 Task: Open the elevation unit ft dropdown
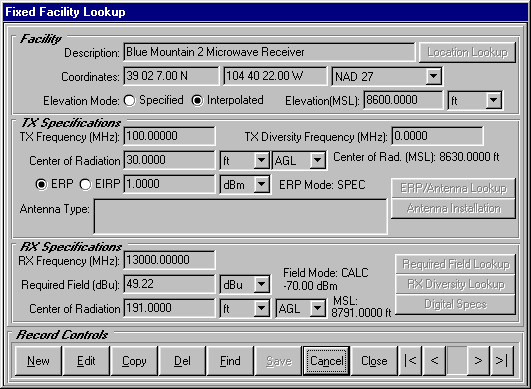pyautogui.click(x=493, y=101)
